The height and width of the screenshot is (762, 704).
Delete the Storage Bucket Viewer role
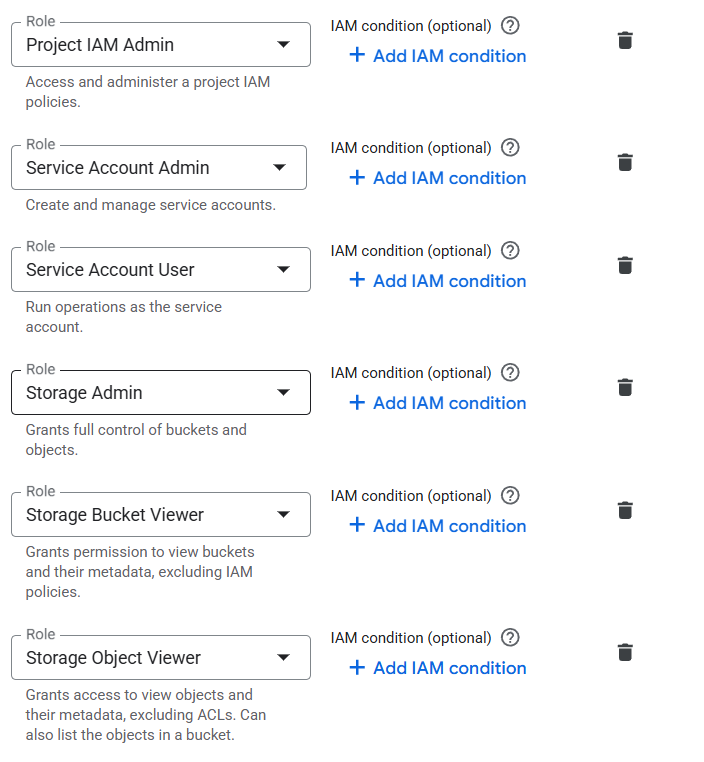point(625,511)
